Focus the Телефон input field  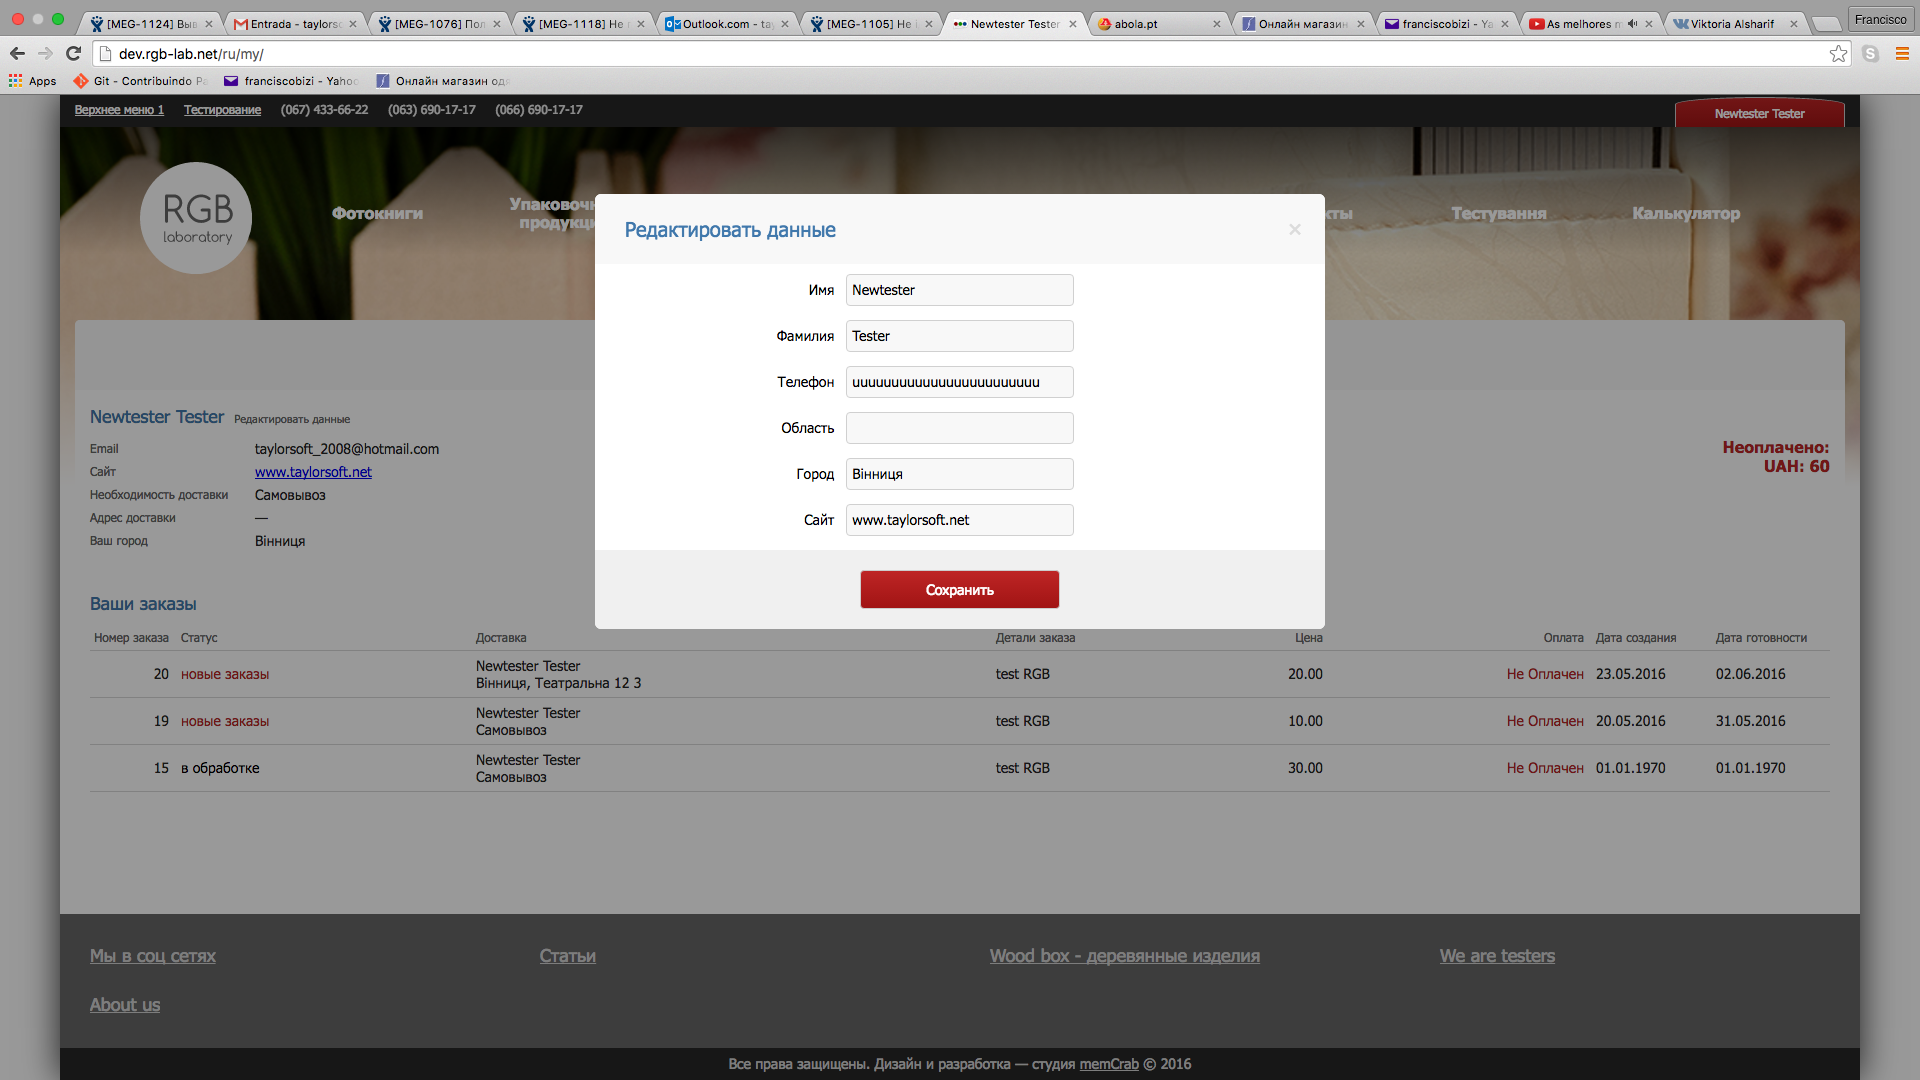[959, 382]
